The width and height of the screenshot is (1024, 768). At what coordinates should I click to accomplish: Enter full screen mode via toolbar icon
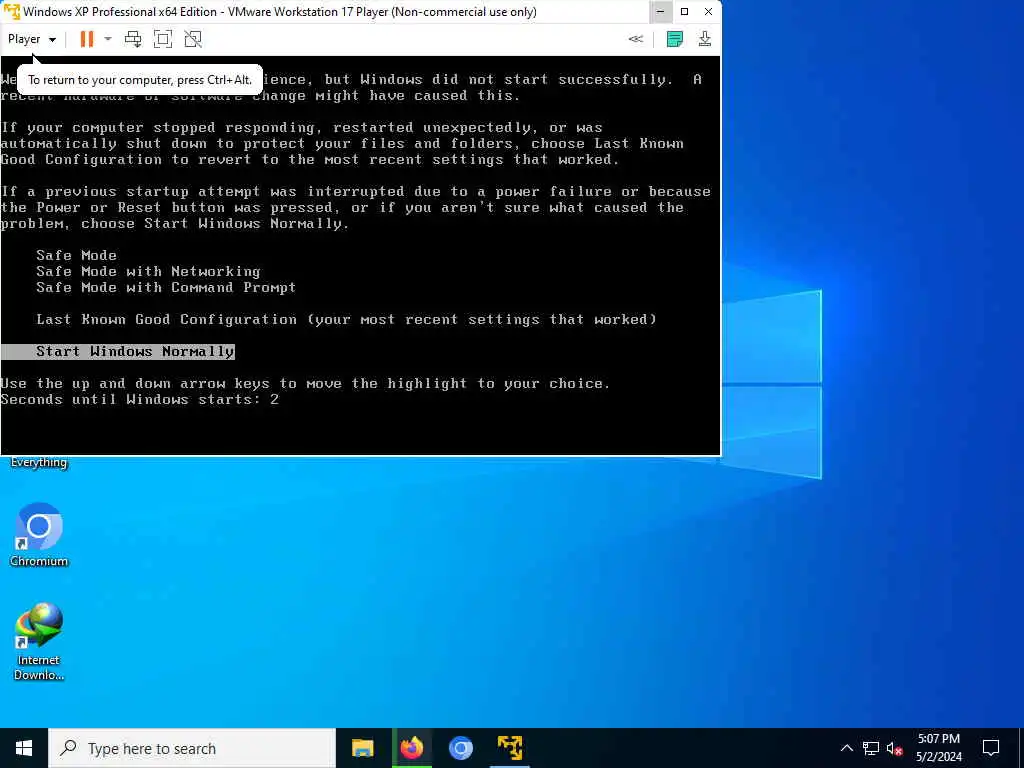163,39
